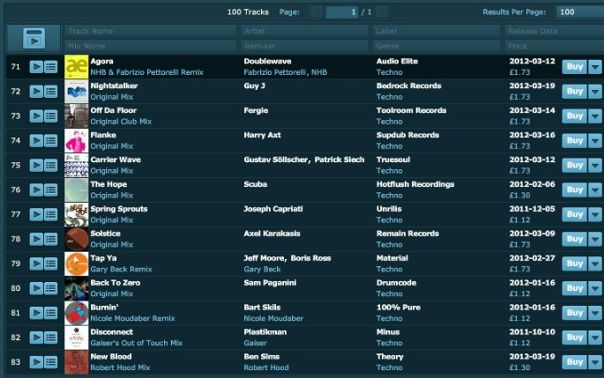604x378 pixels.
Task: Play the track Agora
Action: 36,67
